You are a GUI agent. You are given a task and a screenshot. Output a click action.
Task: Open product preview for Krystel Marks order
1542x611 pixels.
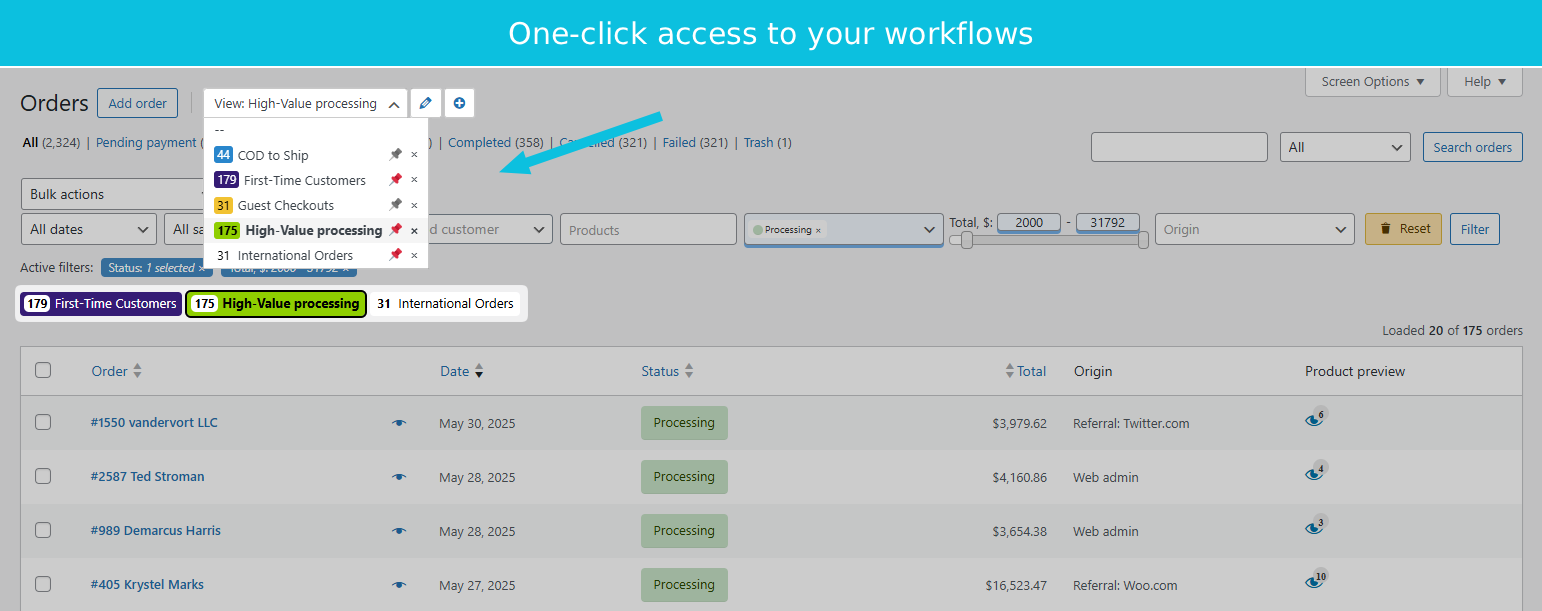(x=1314, y=583)
